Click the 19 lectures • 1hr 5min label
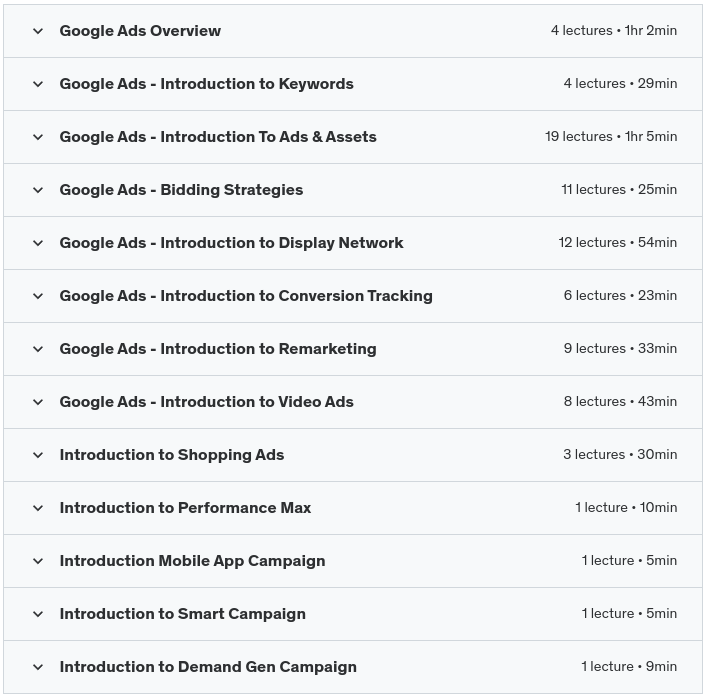 610,137
